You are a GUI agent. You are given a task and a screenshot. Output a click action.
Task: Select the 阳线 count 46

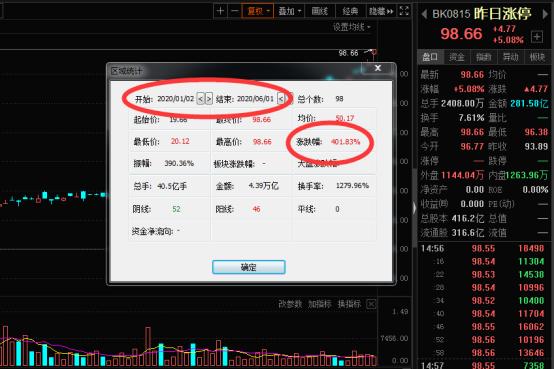coord(256,209)
